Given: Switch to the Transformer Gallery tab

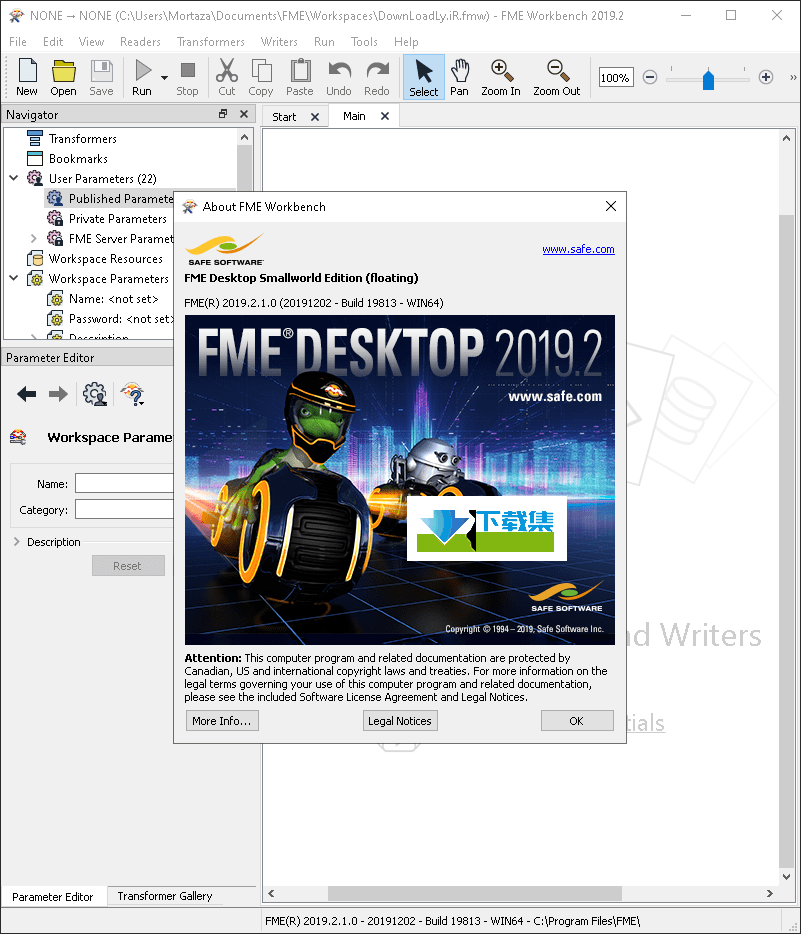Looking at the screenshot, I should (165, 896).
